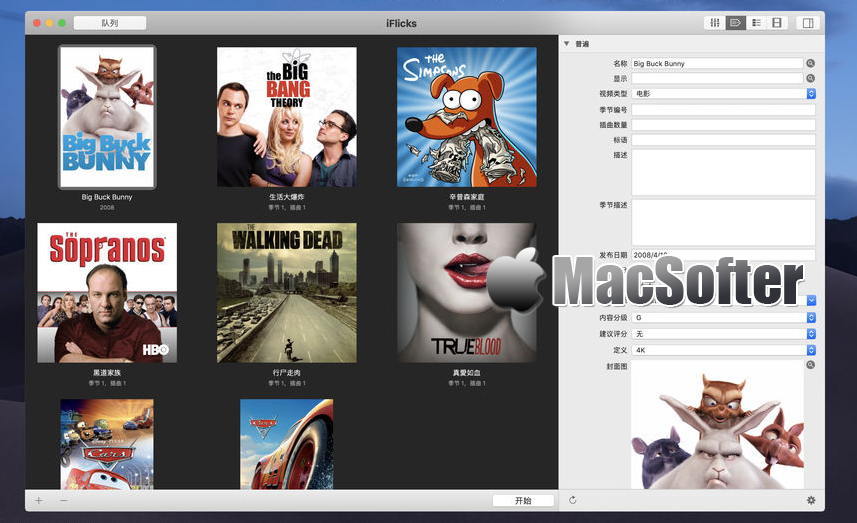This screenshot has height=523, width=857.
Task: Click the 发布日期 date field
Action: click(x=724, y=255)
